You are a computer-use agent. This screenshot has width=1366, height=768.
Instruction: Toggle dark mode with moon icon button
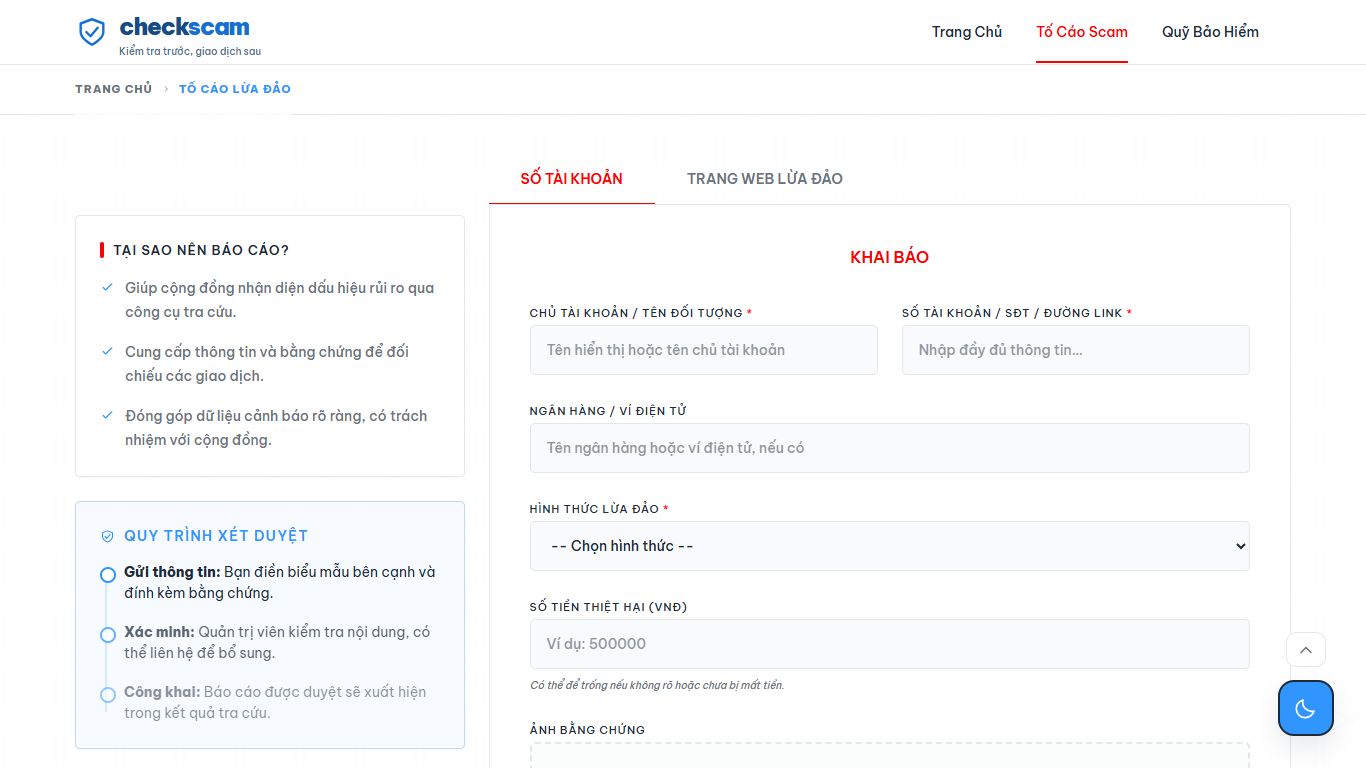(1306, 708)
